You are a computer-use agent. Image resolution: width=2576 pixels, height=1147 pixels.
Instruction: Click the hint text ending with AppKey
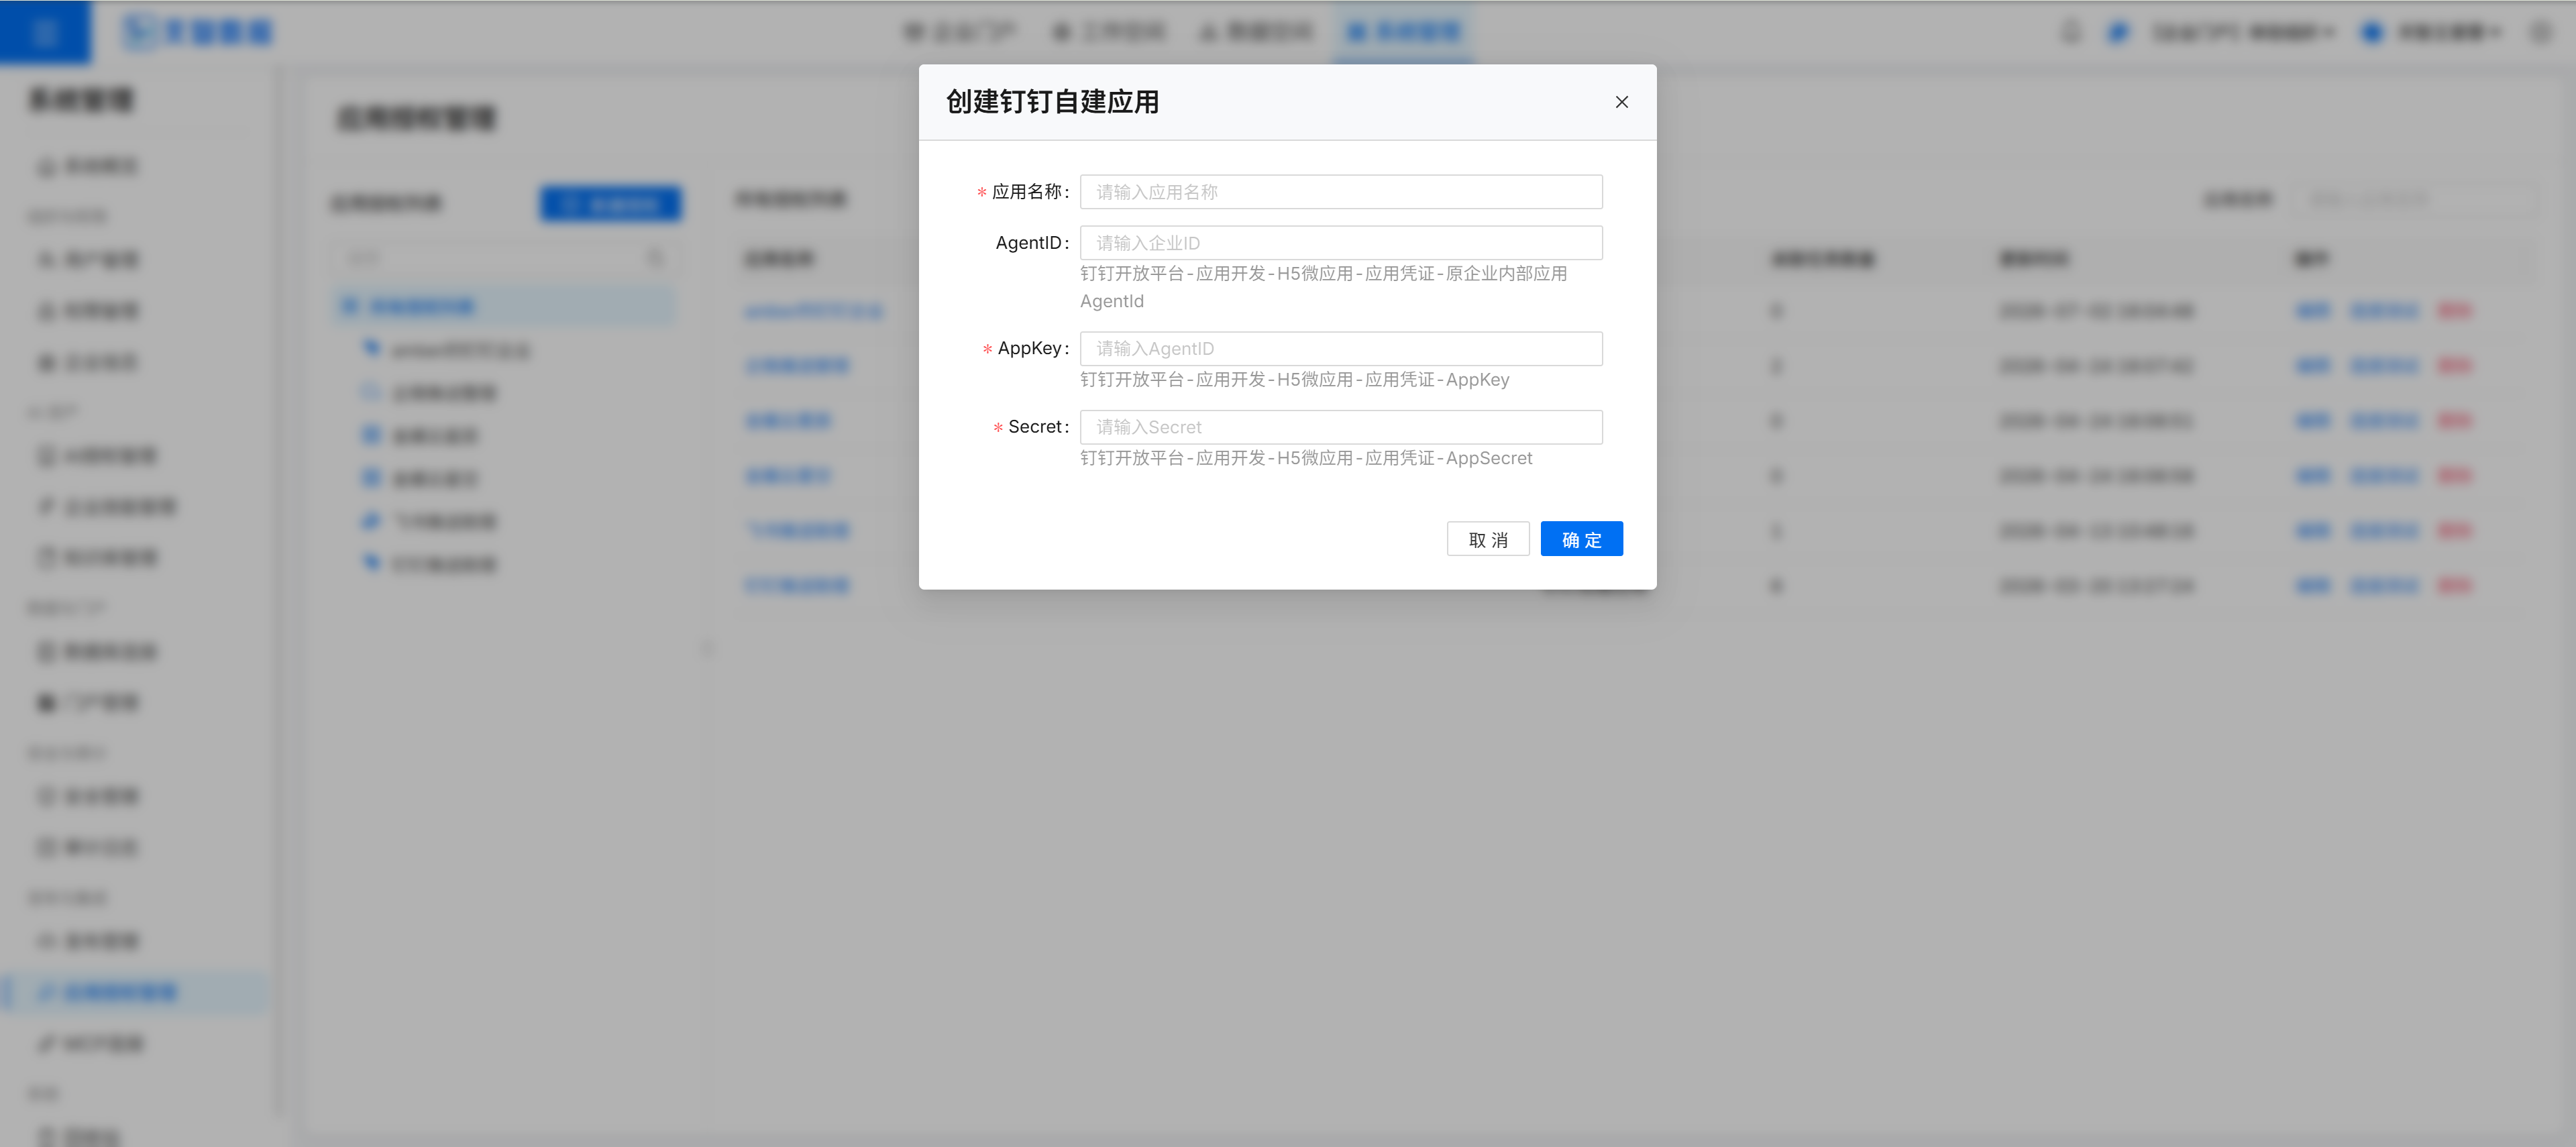1294,380
